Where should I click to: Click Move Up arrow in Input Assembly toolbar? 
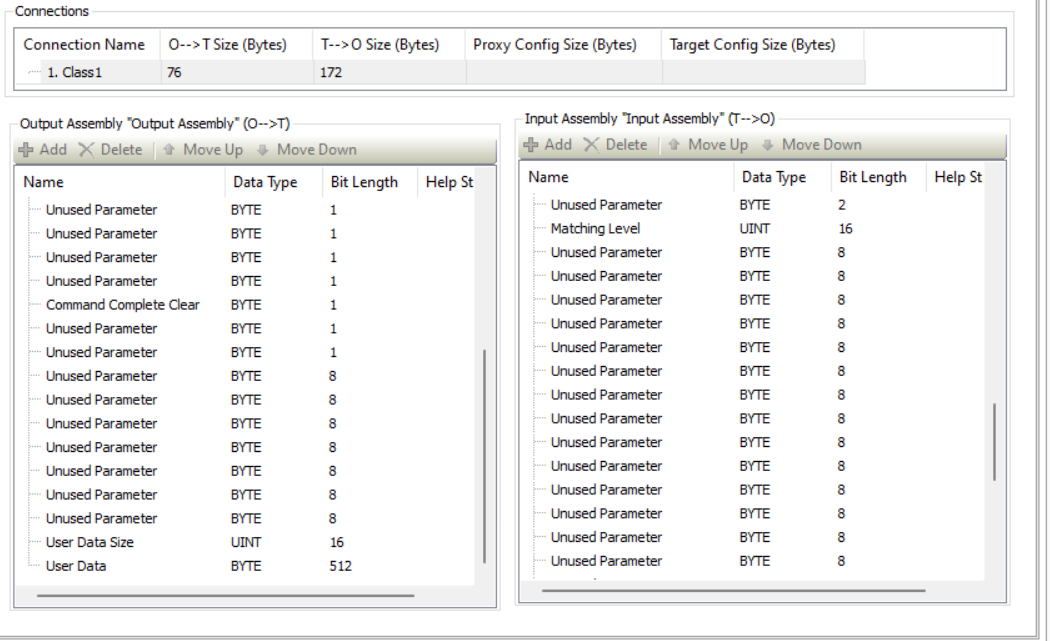coord(674,145)
